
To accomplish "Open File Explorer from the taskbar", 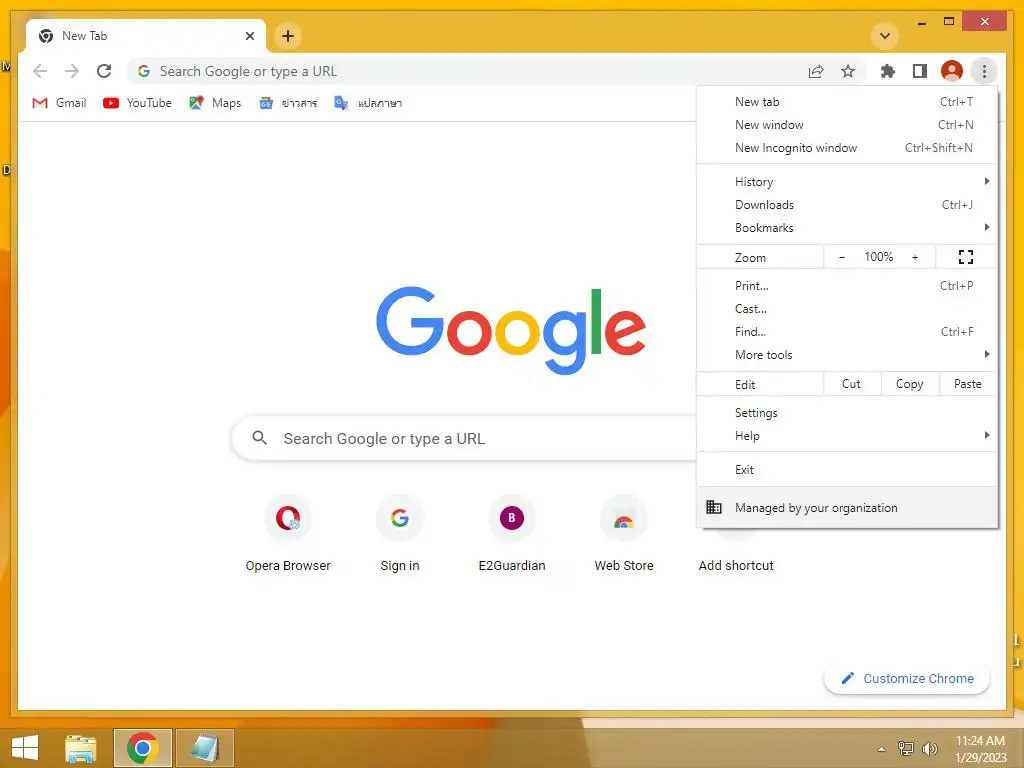I will 81,748.
